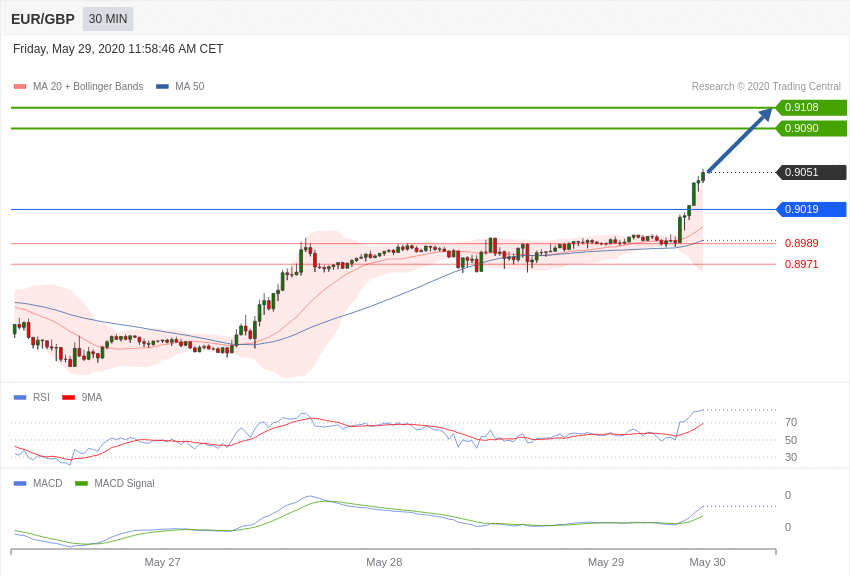850x576 pixels.
Task: Click the MACD legend label
Action: click(x=48, y=483)
